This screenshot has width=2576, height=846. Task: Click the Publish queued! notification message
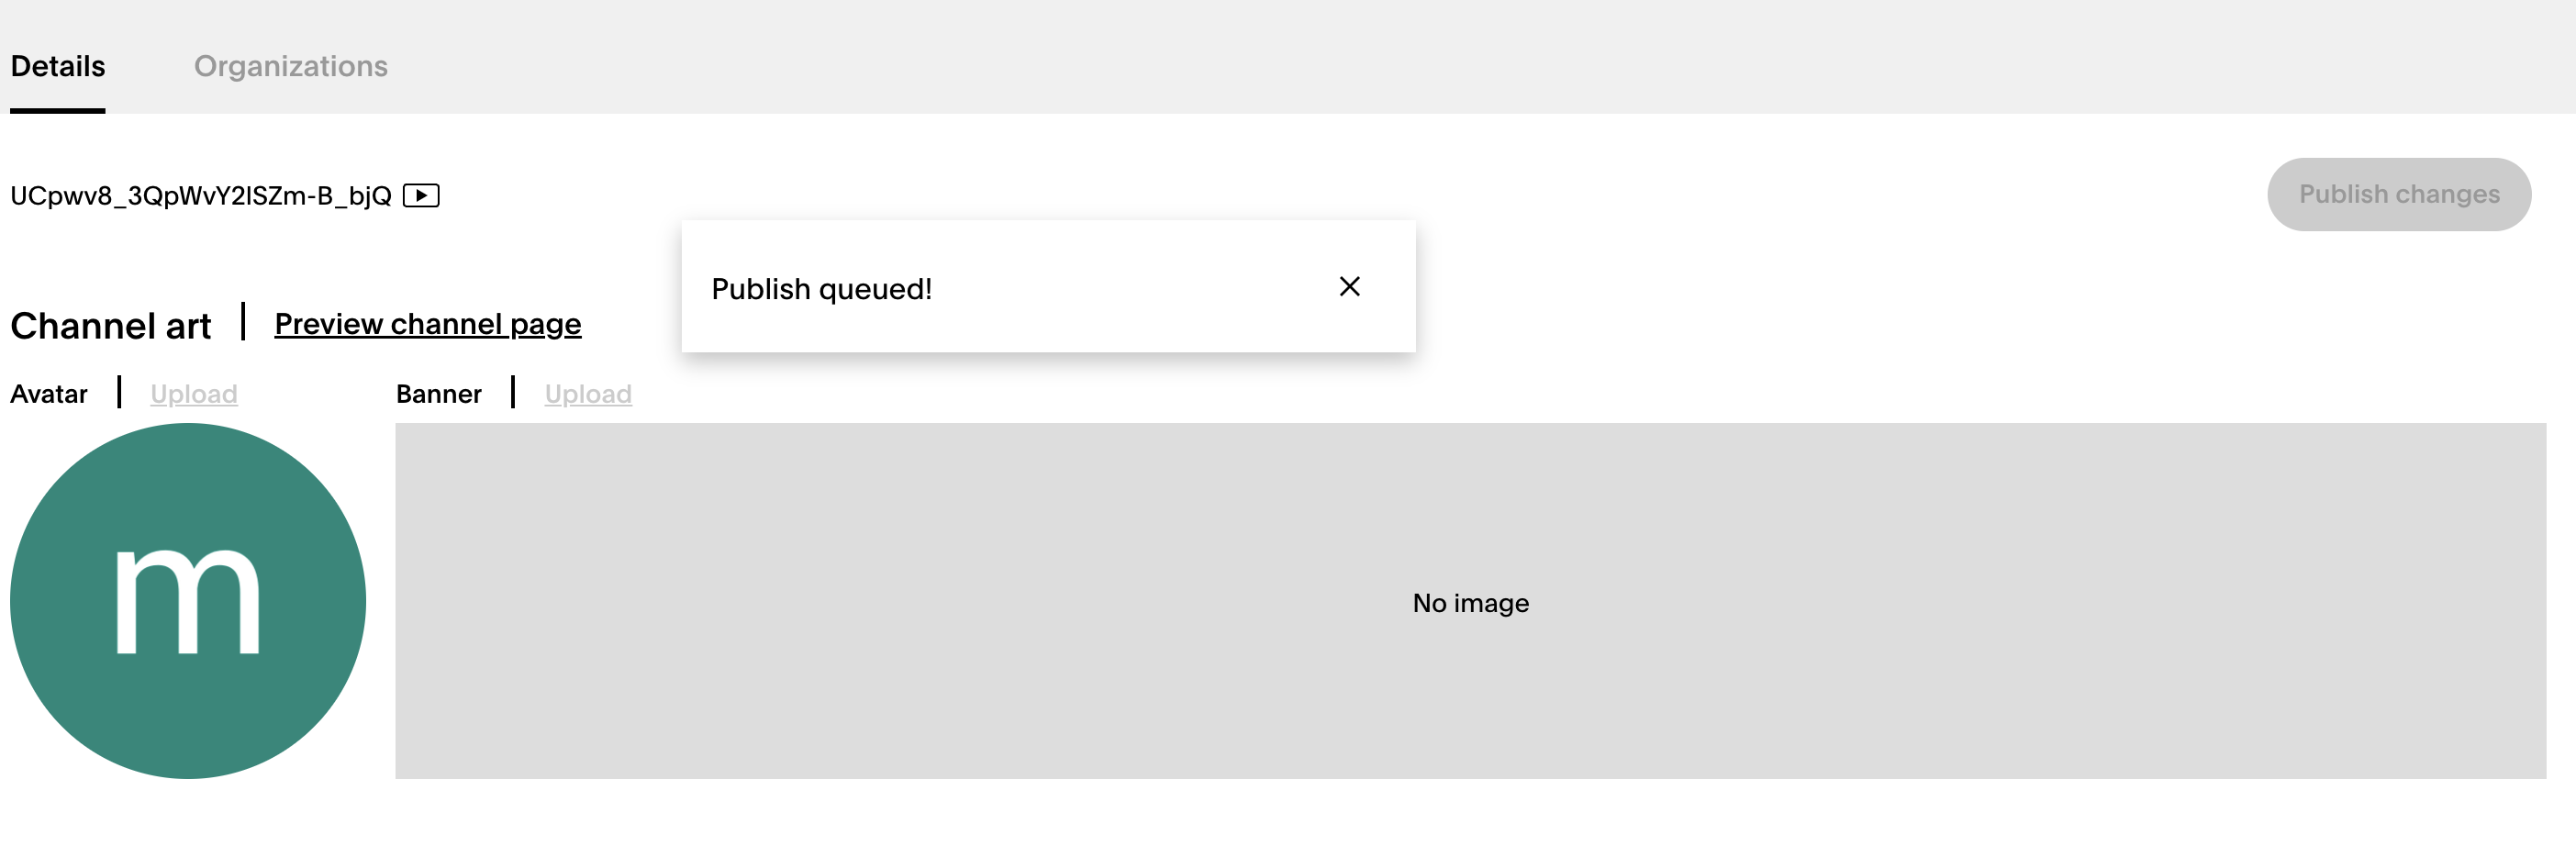822,289
